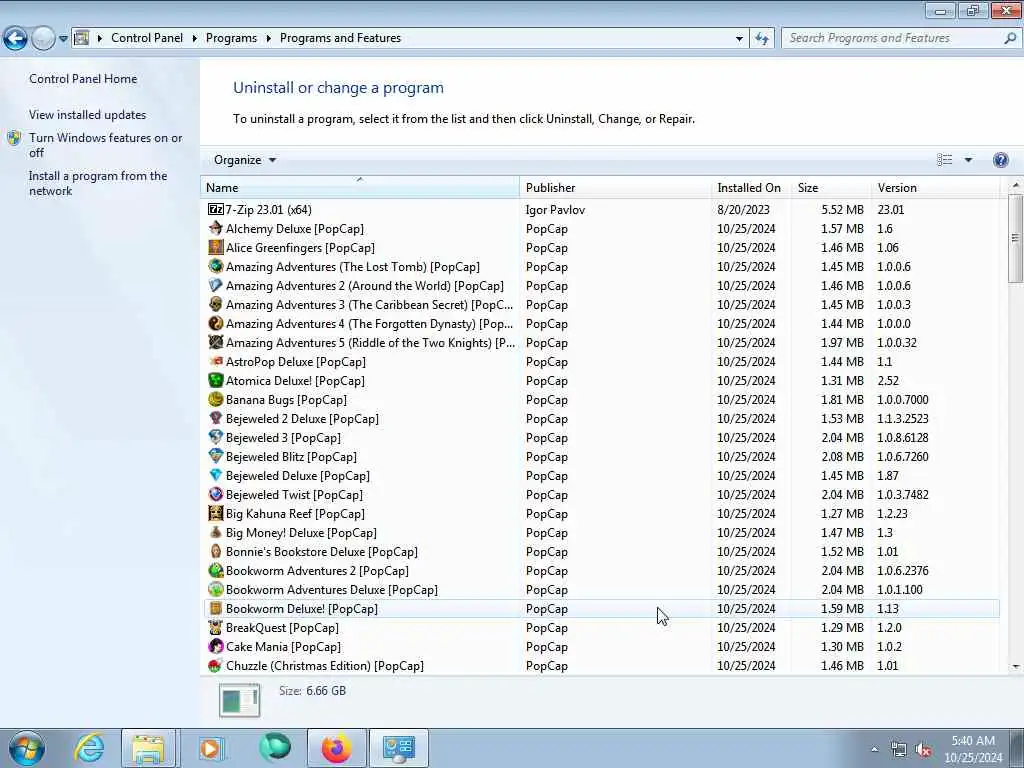Click the Big Kahuna Reef icon
Image resolution: width=1024 pixels, height=768 pixels.
216,513
